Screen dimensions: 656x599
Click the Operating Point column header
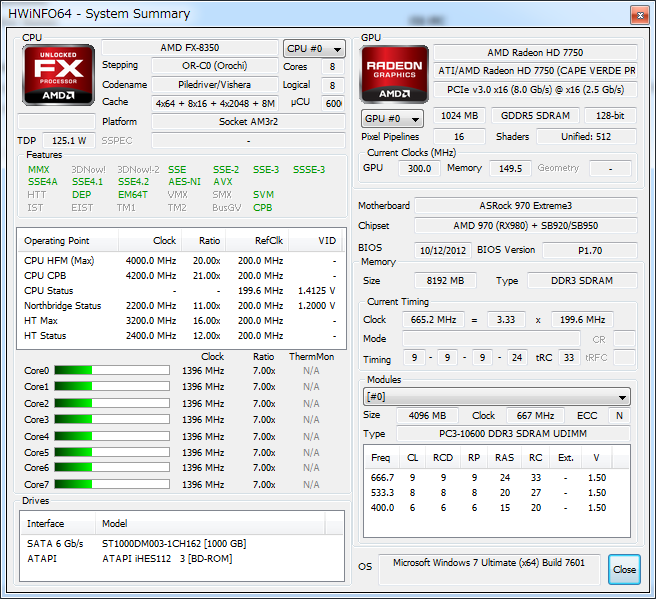(x=68, y=241)
